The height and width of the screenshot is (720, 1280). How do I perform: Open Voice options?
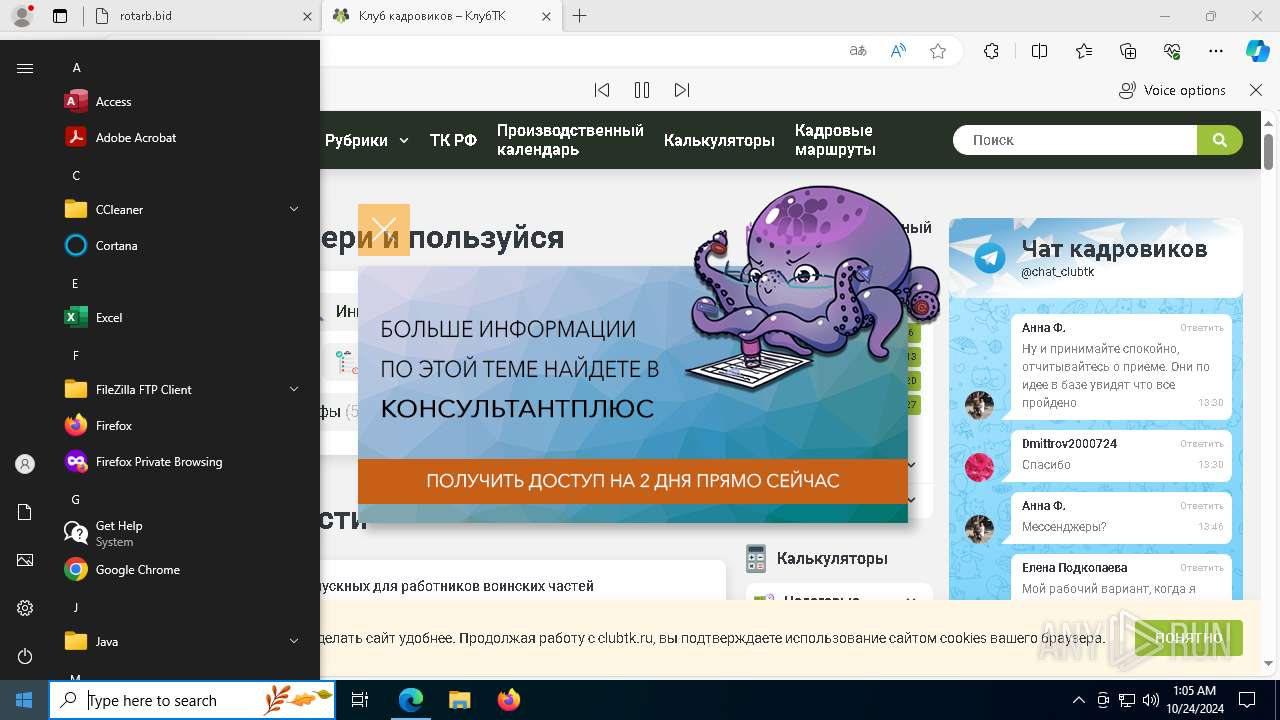[1172, 90]
